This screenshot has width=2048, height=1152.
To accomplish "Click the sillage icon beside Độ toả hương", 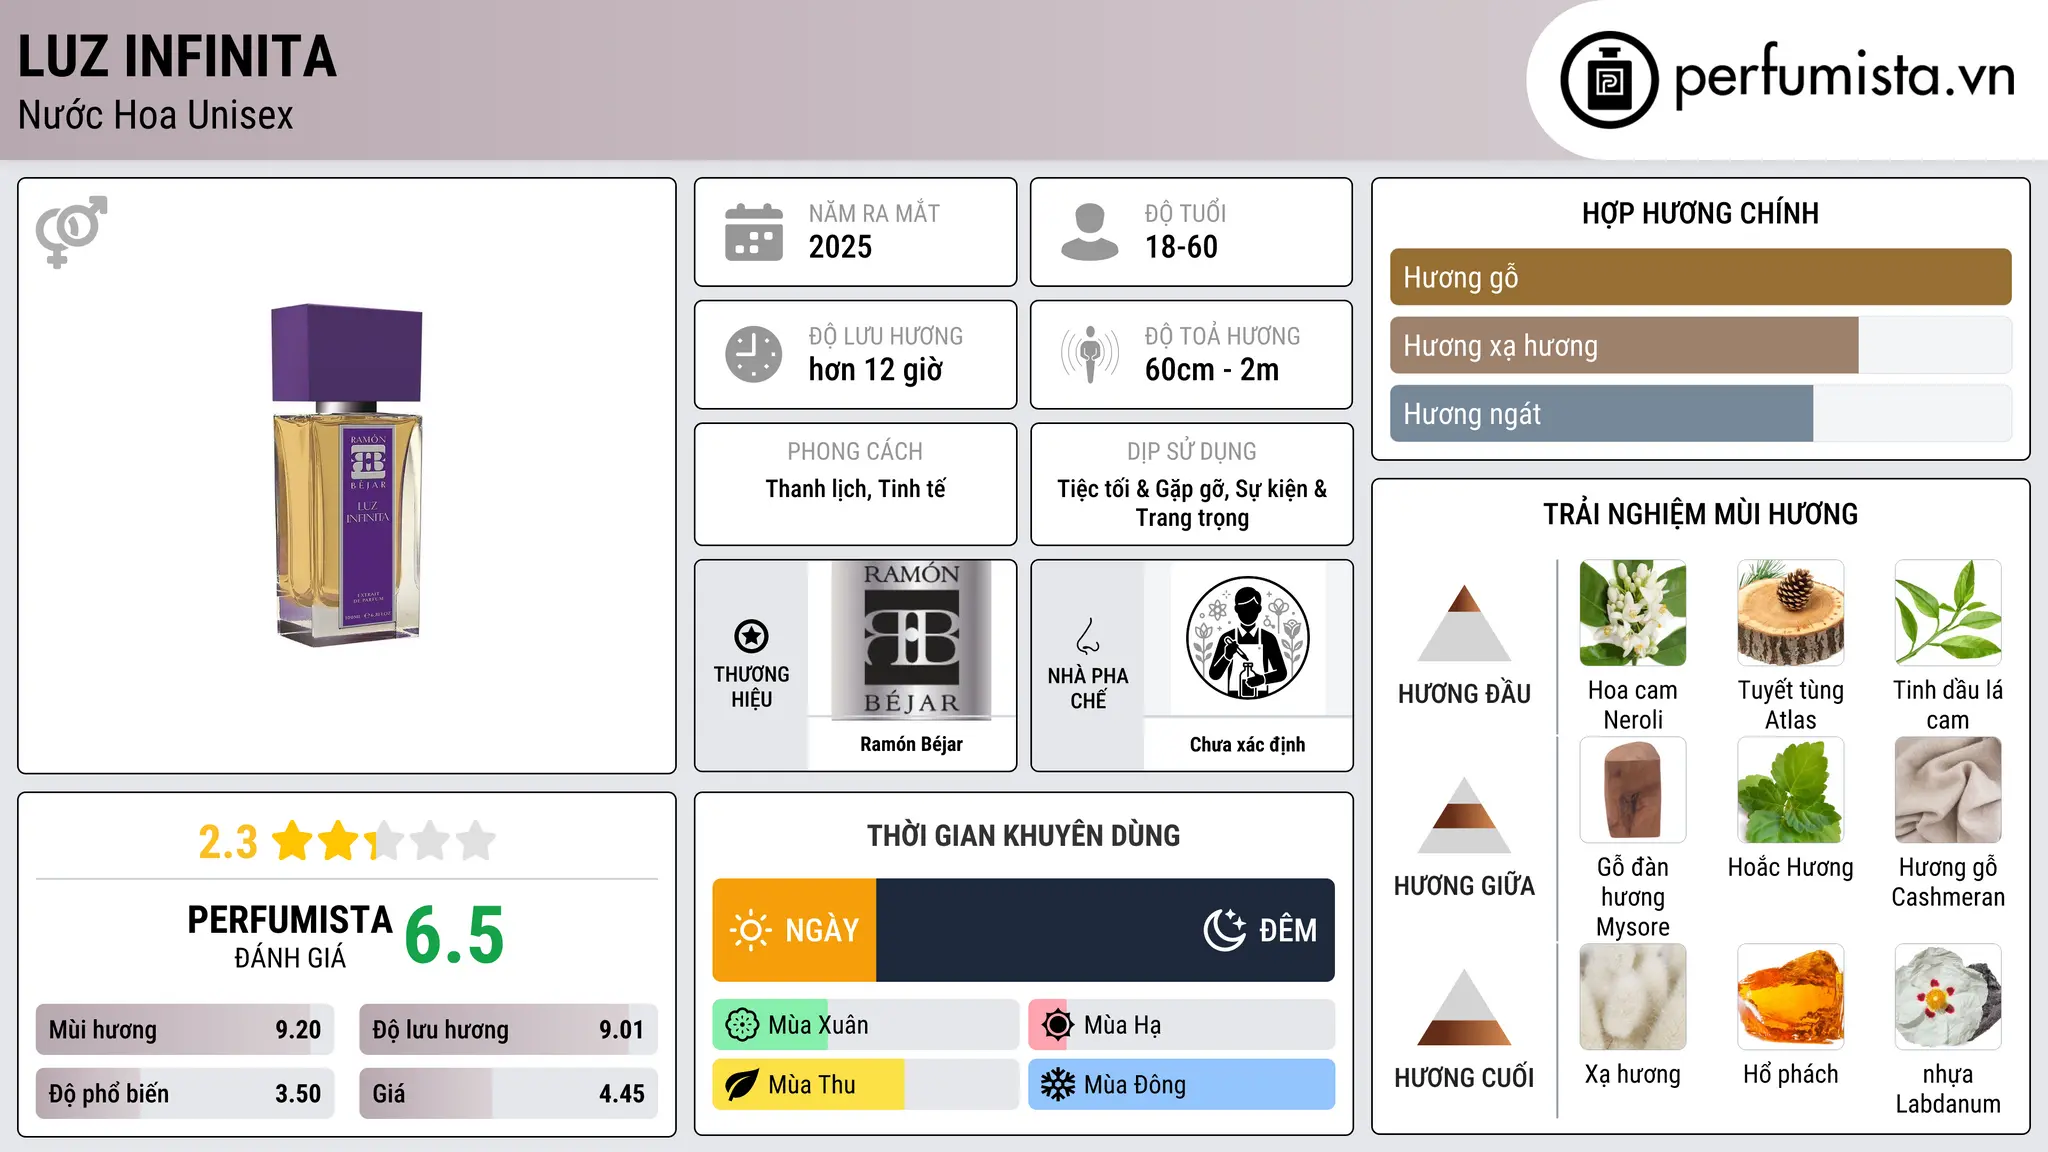I will [x=1089, y=354].
